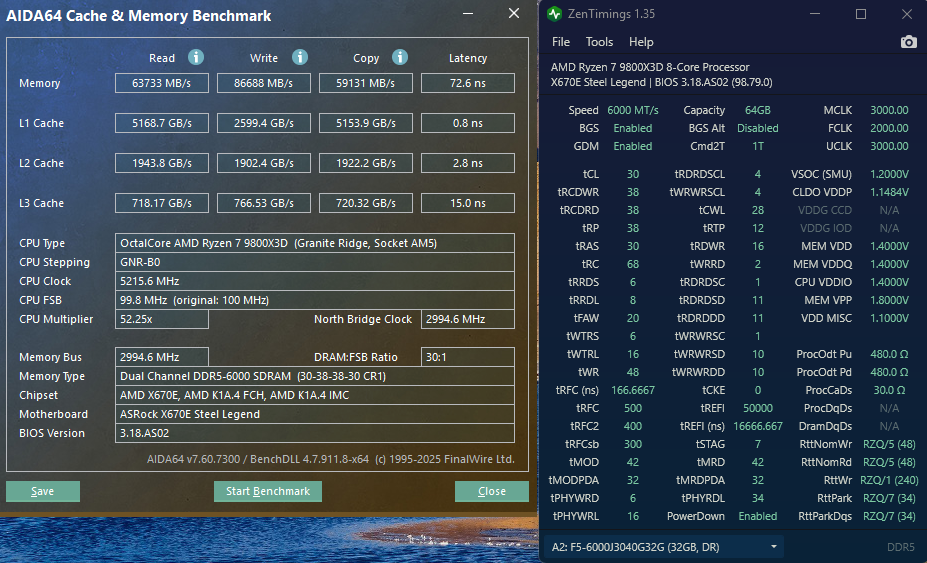Click the VDD MISC value 1.1000V

(x=889, y=318)
